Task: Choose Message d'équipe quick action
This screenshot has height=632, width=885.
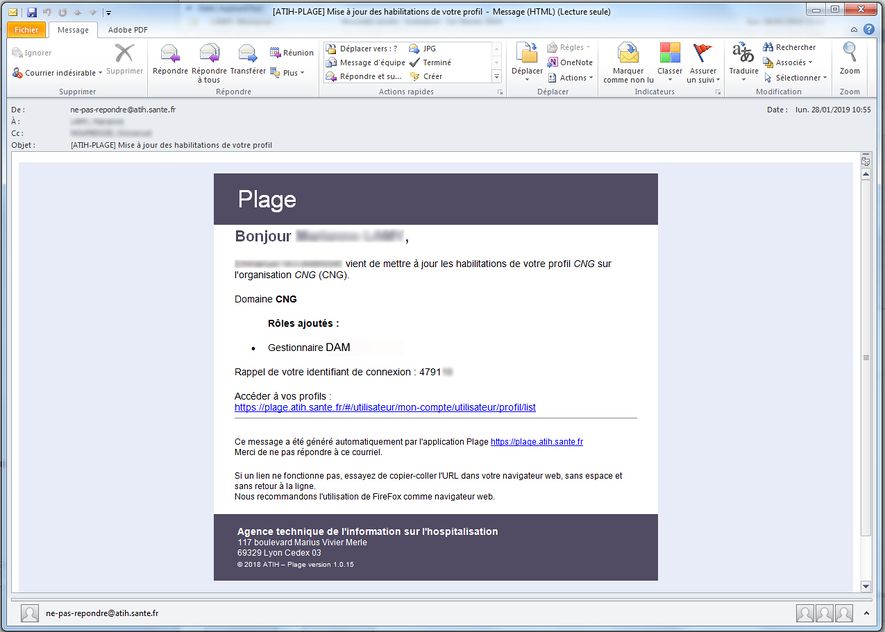Action: click(366, 62)
